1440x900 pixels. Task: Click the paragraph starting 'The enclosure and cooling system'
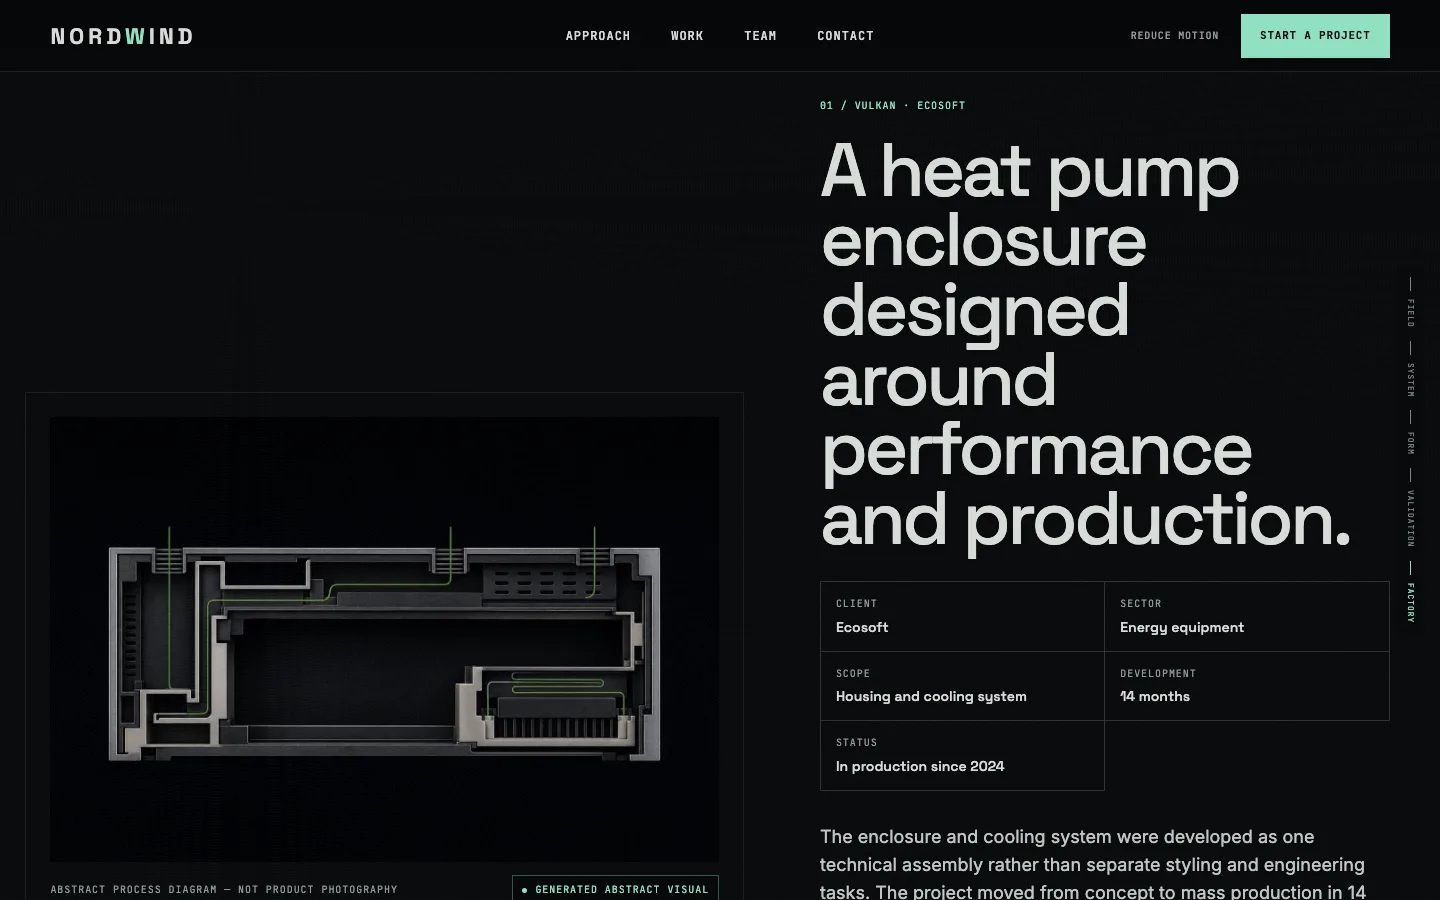pos(1093,863)
